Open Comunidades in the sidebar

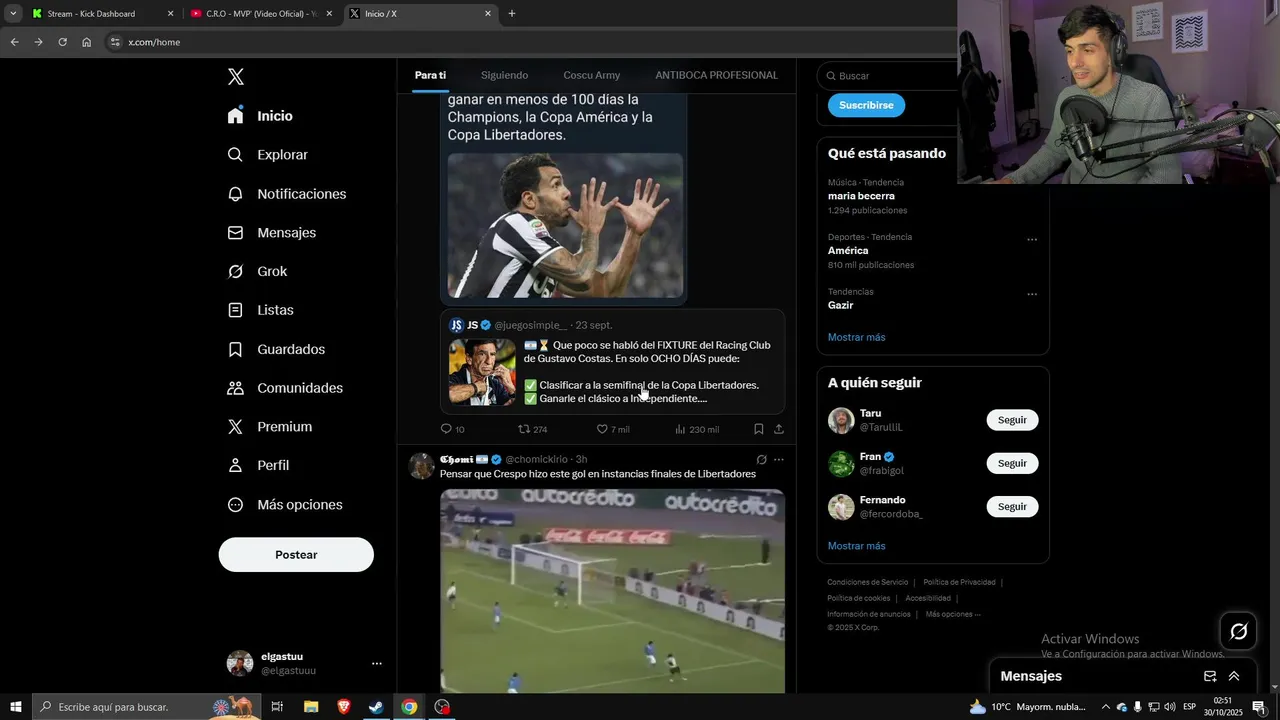tap(285, 388)
